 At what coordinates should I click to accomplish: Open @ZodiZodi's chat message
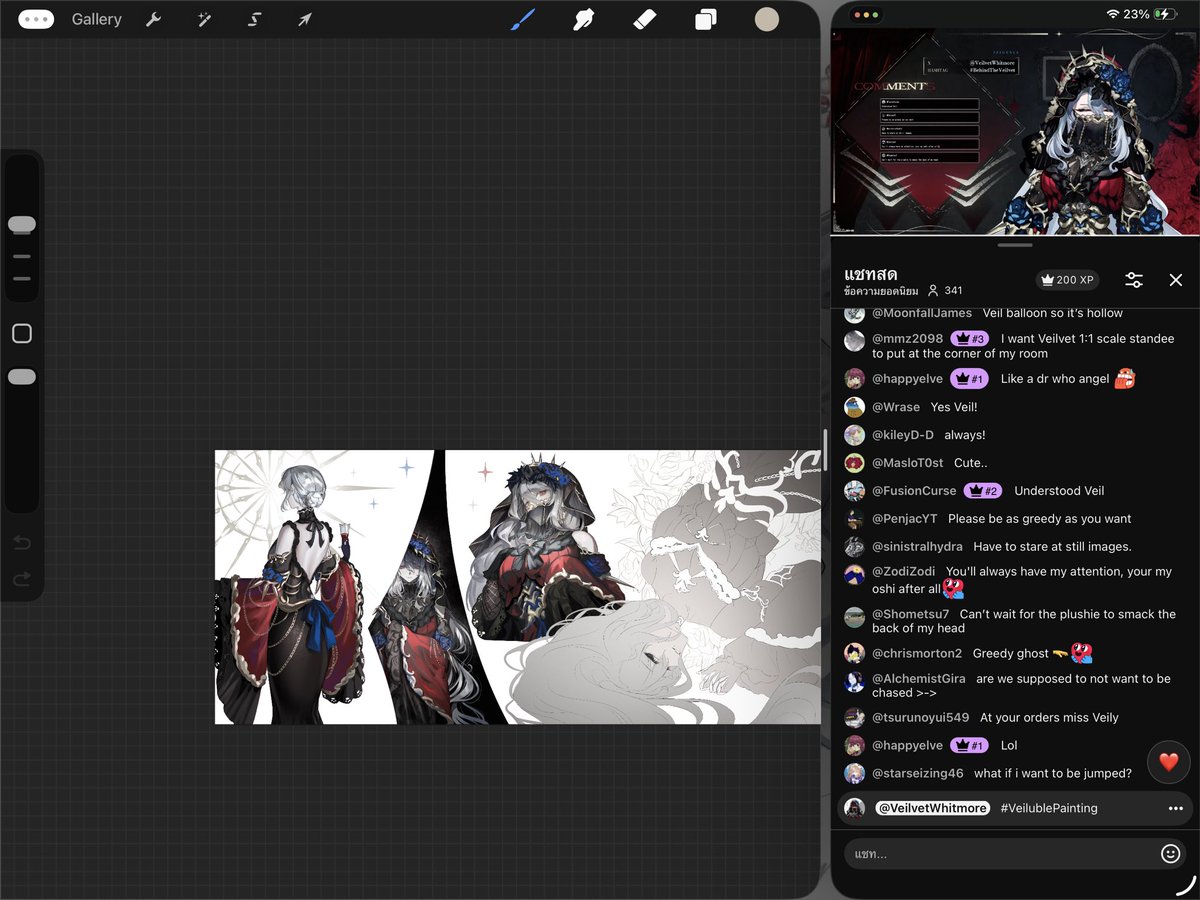click(1015, 580)
